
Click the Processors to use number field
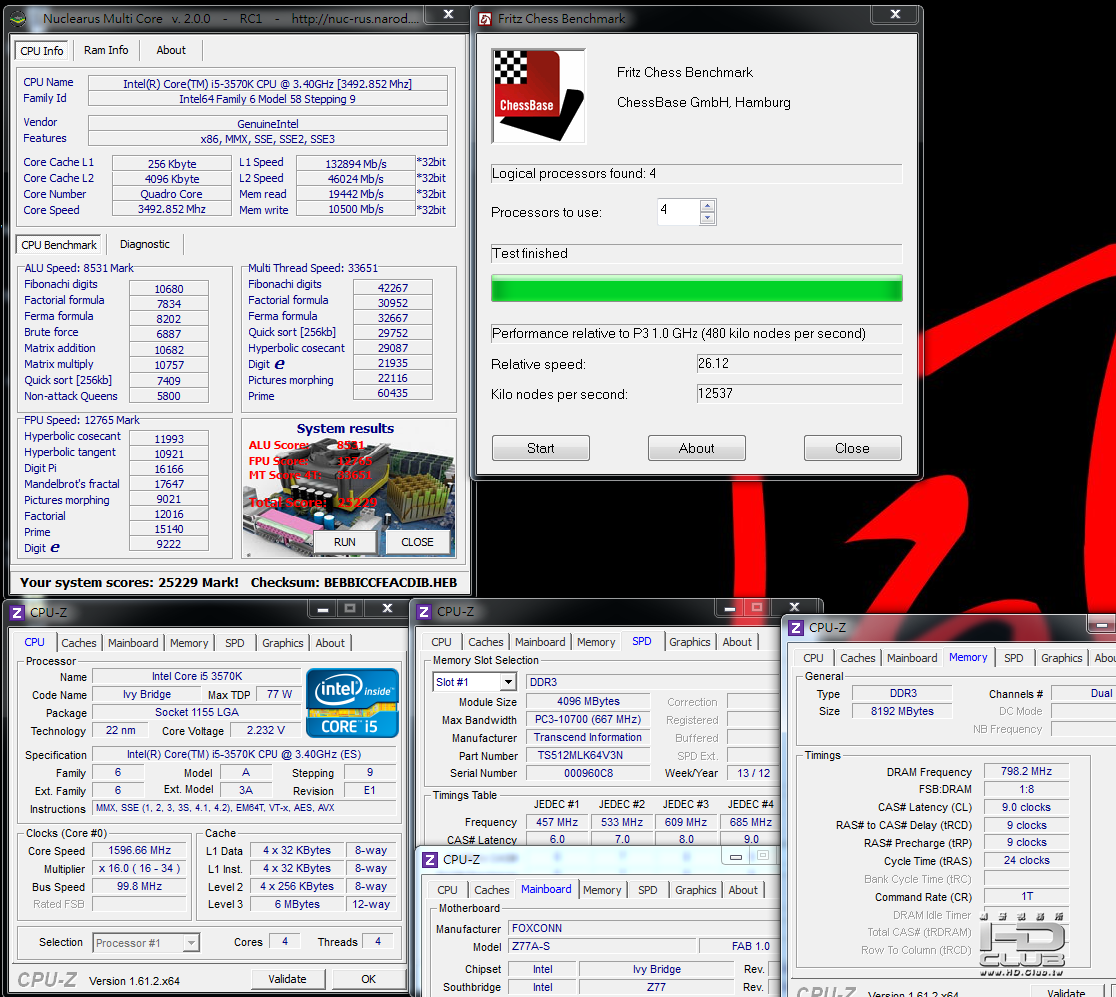(678, 211)
